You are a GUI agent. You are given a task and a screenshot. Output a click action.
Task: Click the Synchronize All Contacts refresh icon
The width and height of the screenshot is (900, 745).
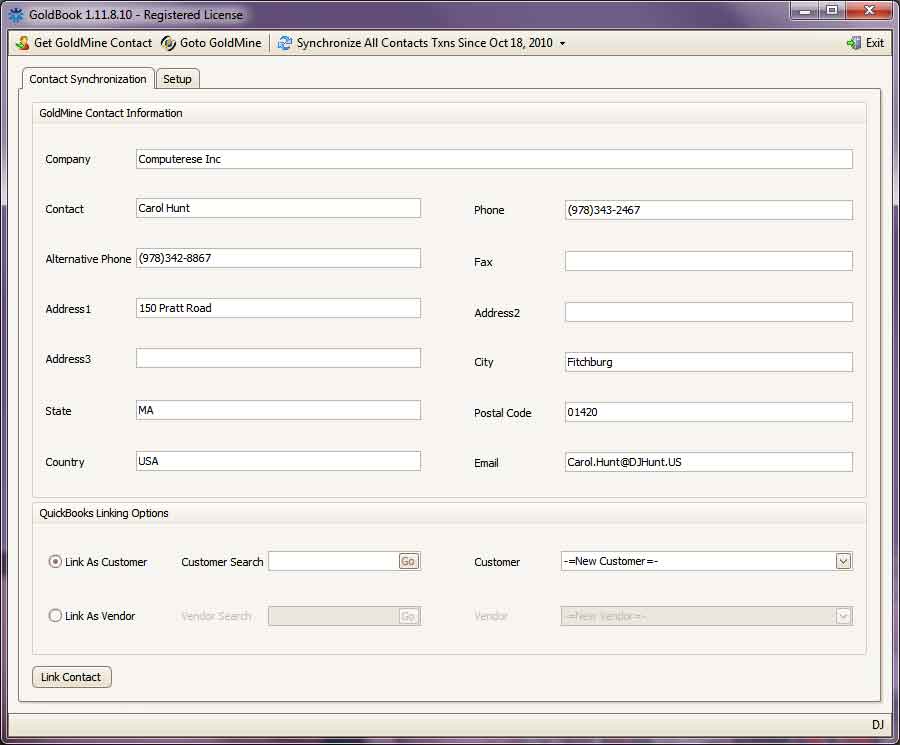point(285,43)
